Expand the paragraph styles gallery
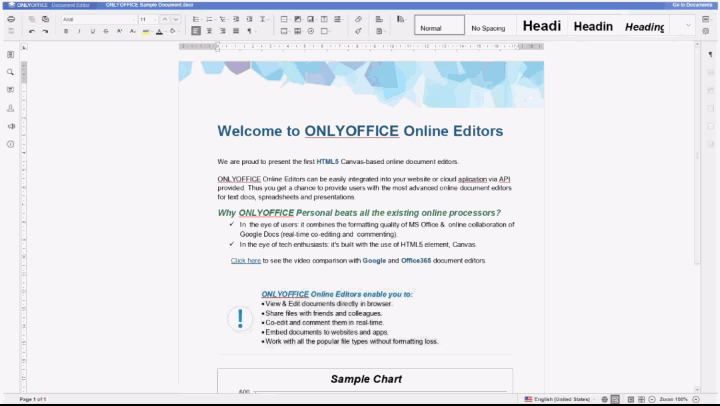720x406 pixels. point(687,26)
